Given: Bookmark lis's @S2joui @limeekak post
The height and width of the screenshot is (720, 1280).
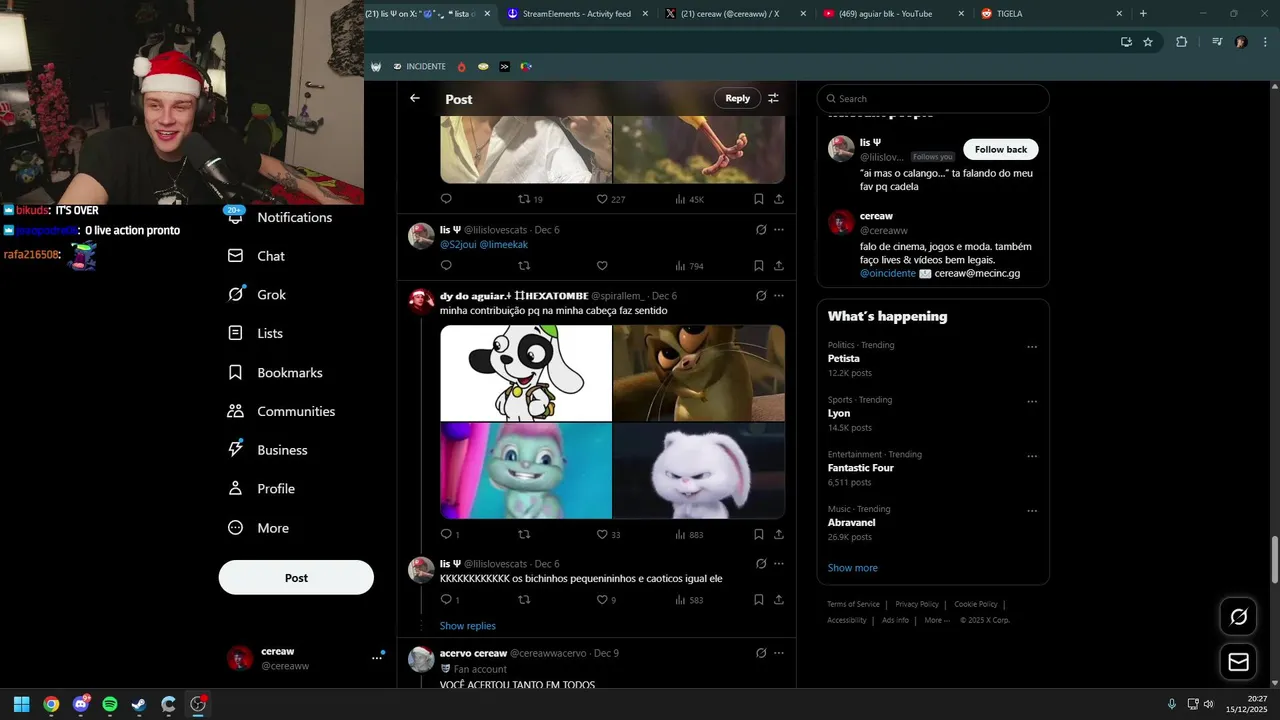Looking at the screenshot, I should tap(759, 266).
